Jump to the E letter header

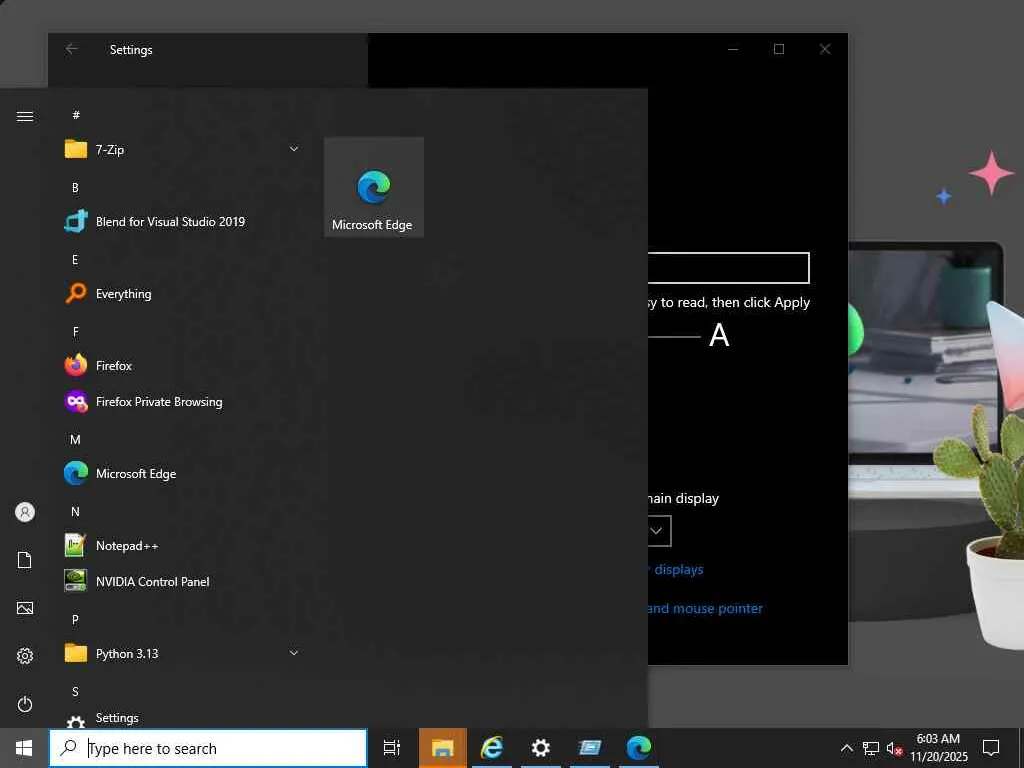tap(75, 260)
